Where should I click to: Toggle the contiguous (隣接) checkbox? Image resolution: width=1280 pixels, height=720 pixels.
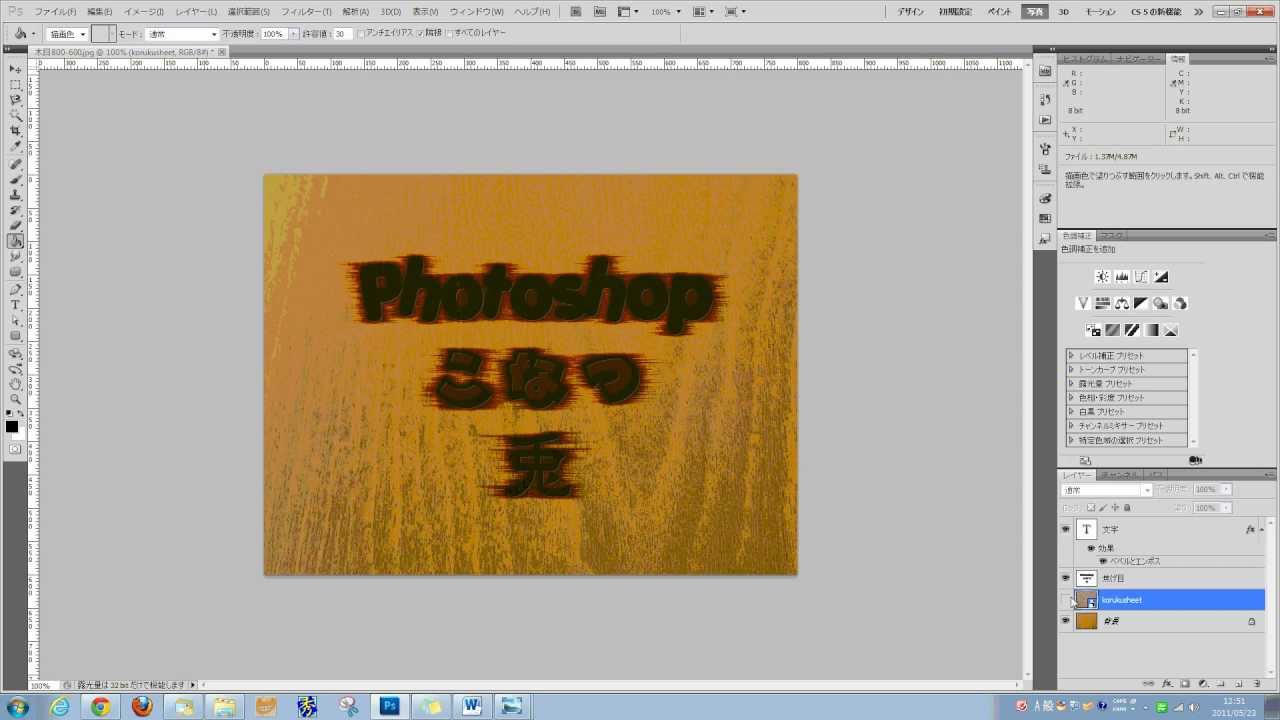(x=420, y=33)
